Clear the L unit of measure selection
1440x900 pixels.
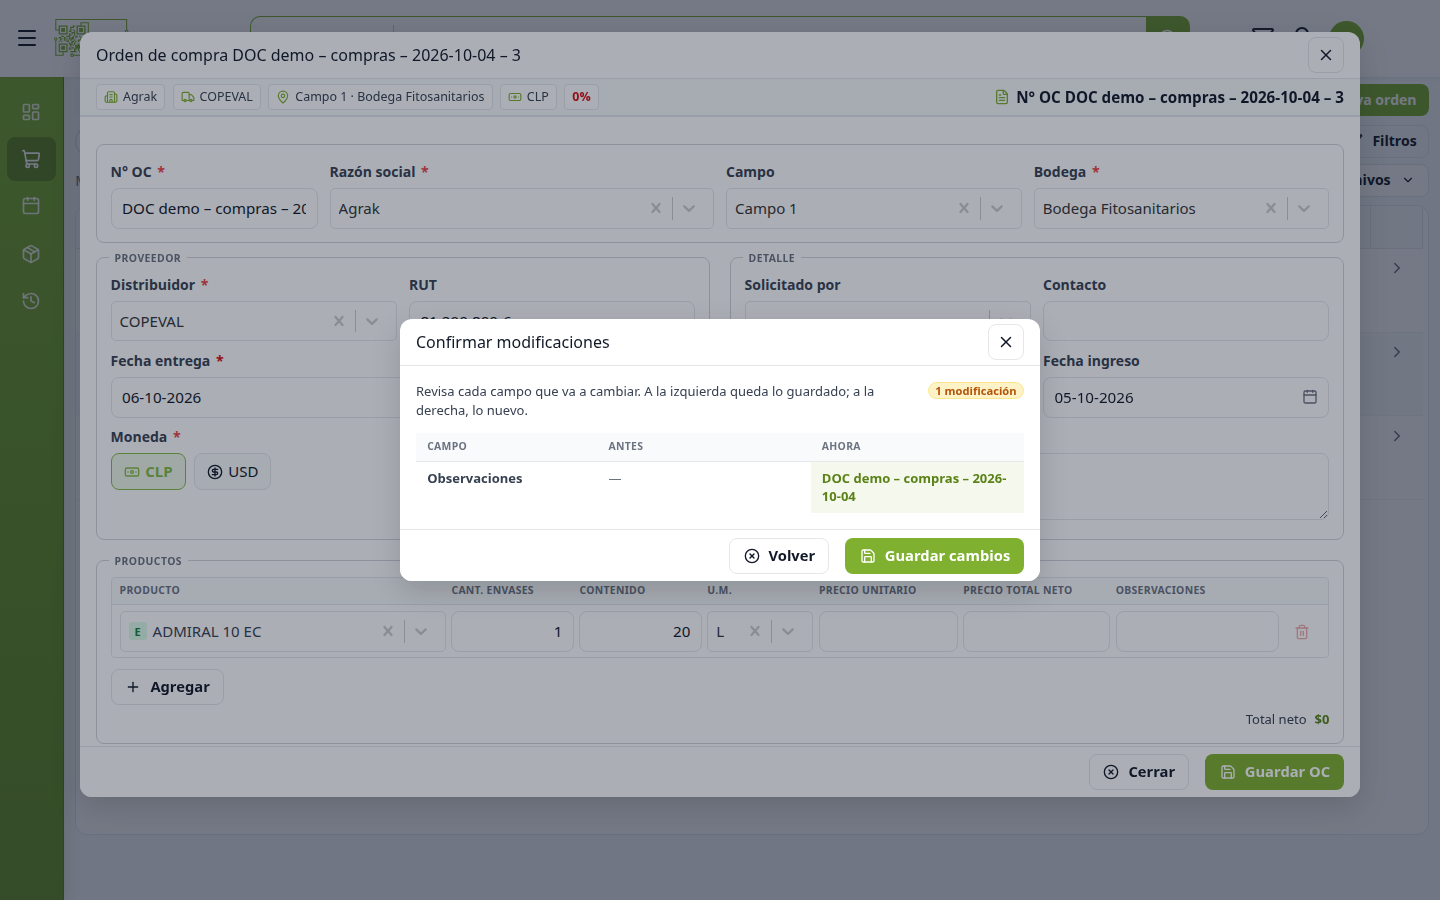(x=755, y=631)
